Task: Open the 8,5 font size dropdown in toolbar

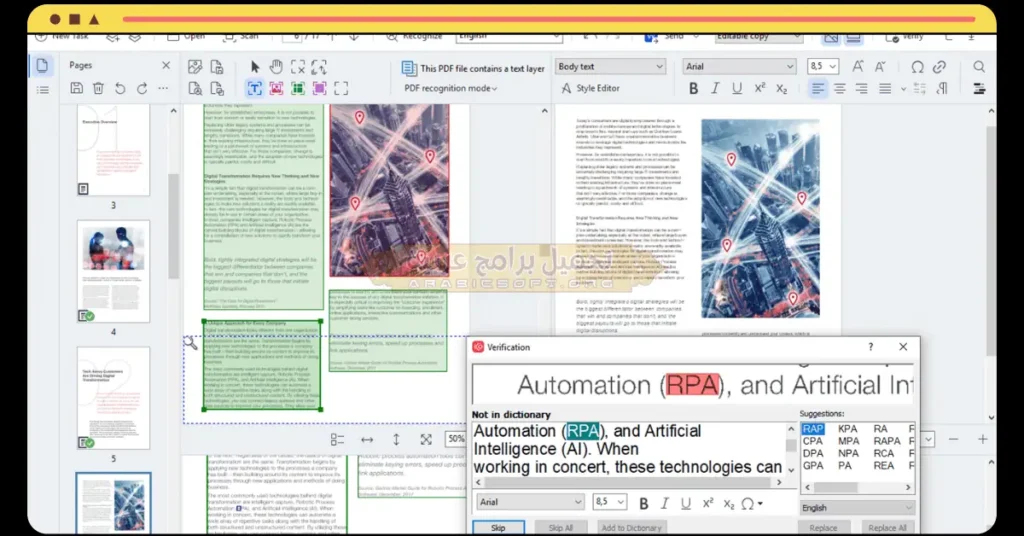Action: pos(823,67)
